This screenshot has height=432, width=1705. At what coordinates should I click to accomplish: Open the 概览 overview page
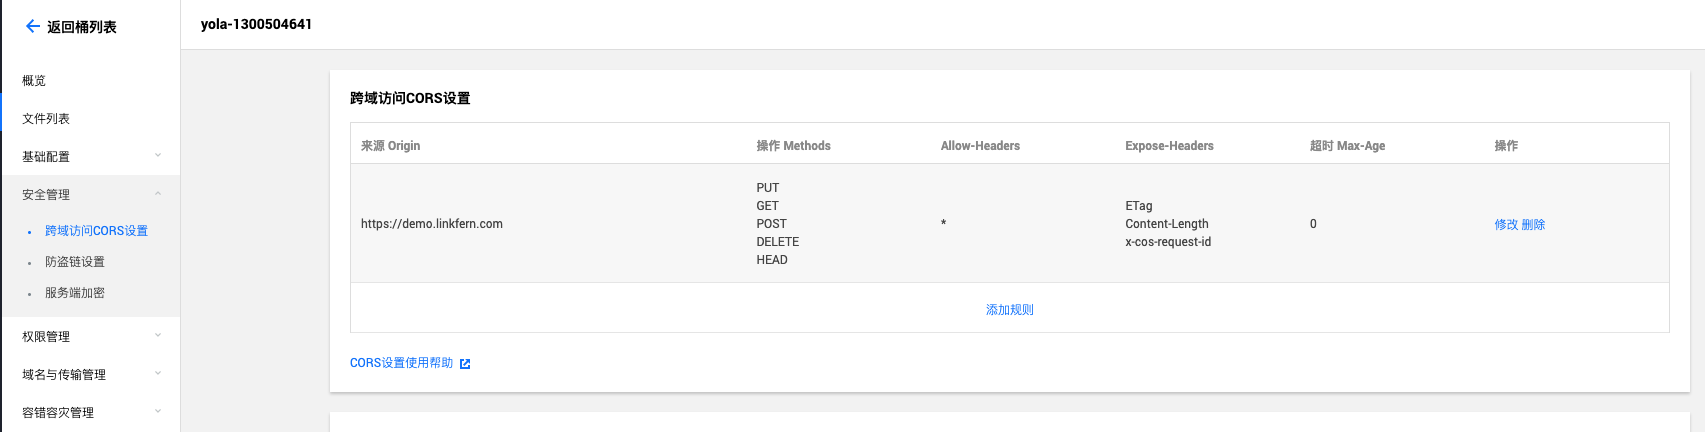(34, 81)
